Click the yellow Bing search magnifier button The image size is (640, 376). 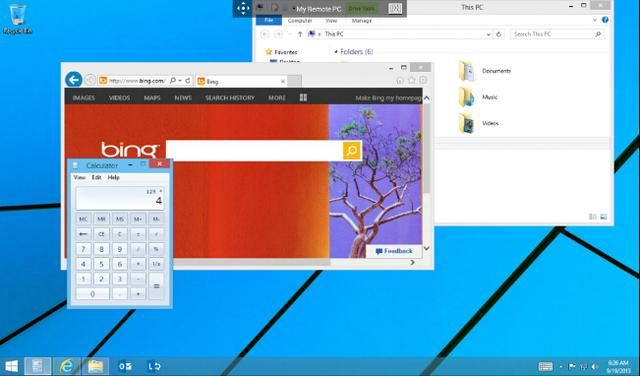[351, 151]
